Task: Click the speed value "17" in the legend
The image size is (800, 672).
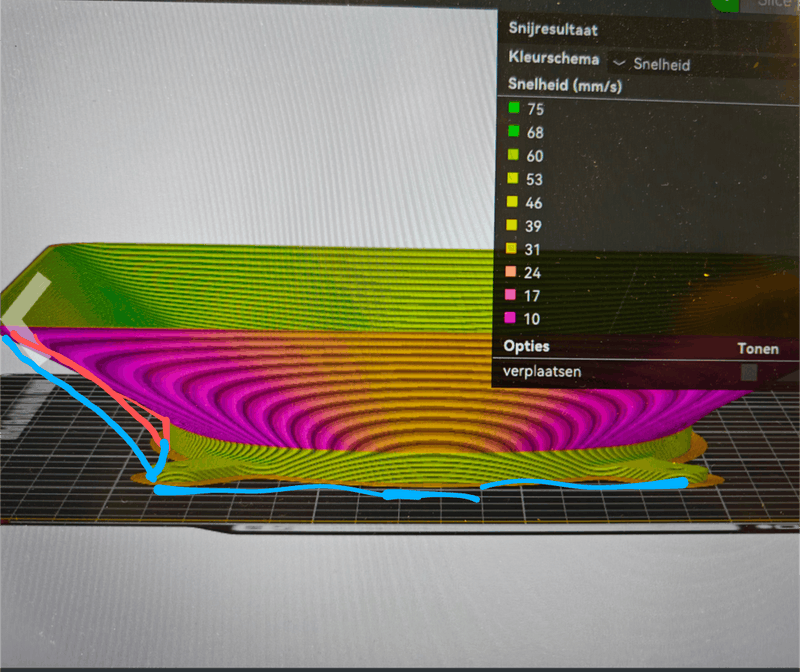Action: 532,296
